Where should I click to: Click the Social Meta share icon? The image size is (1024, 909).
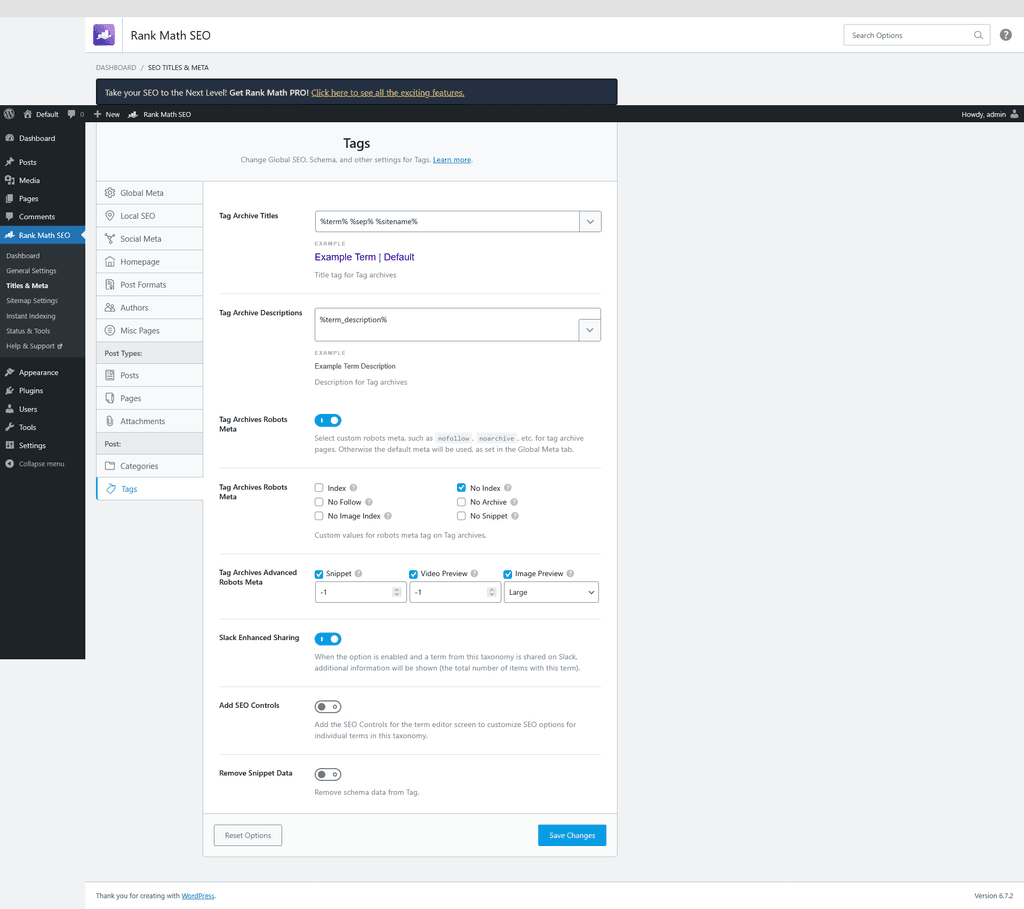click(x=110, y=238)
